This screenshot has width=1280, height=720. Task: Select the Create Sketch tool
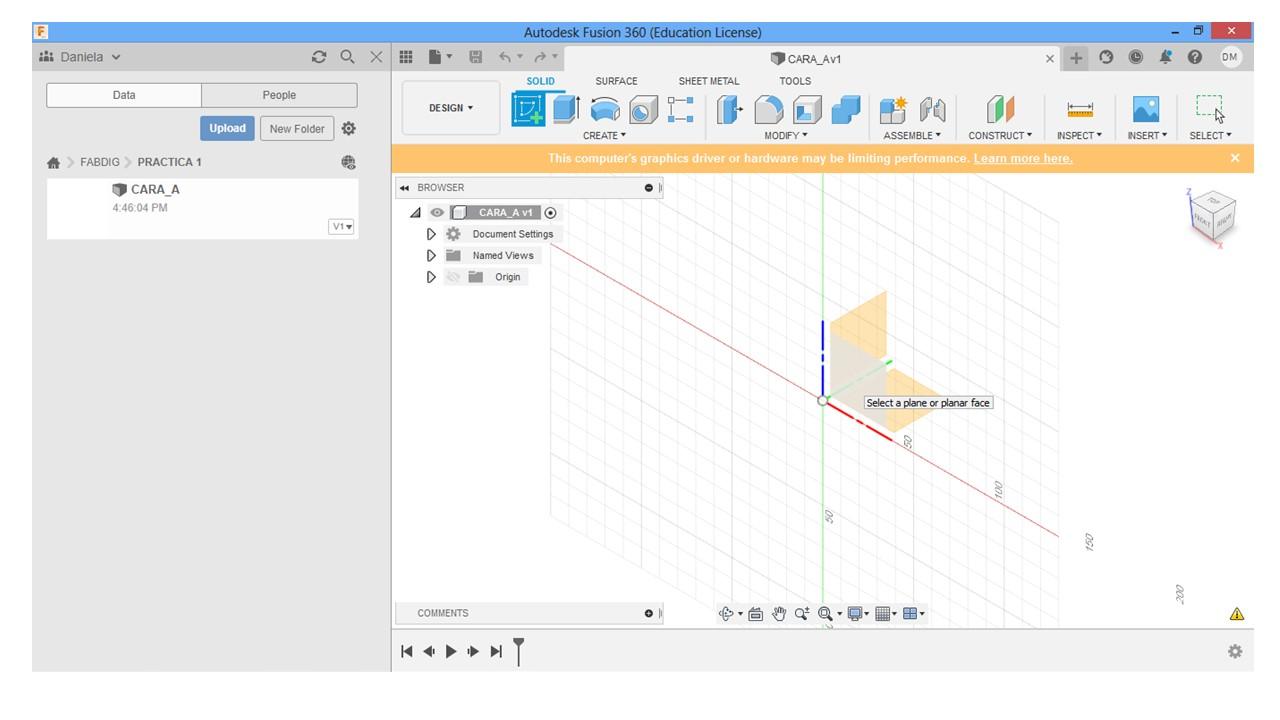coord(528,109)
